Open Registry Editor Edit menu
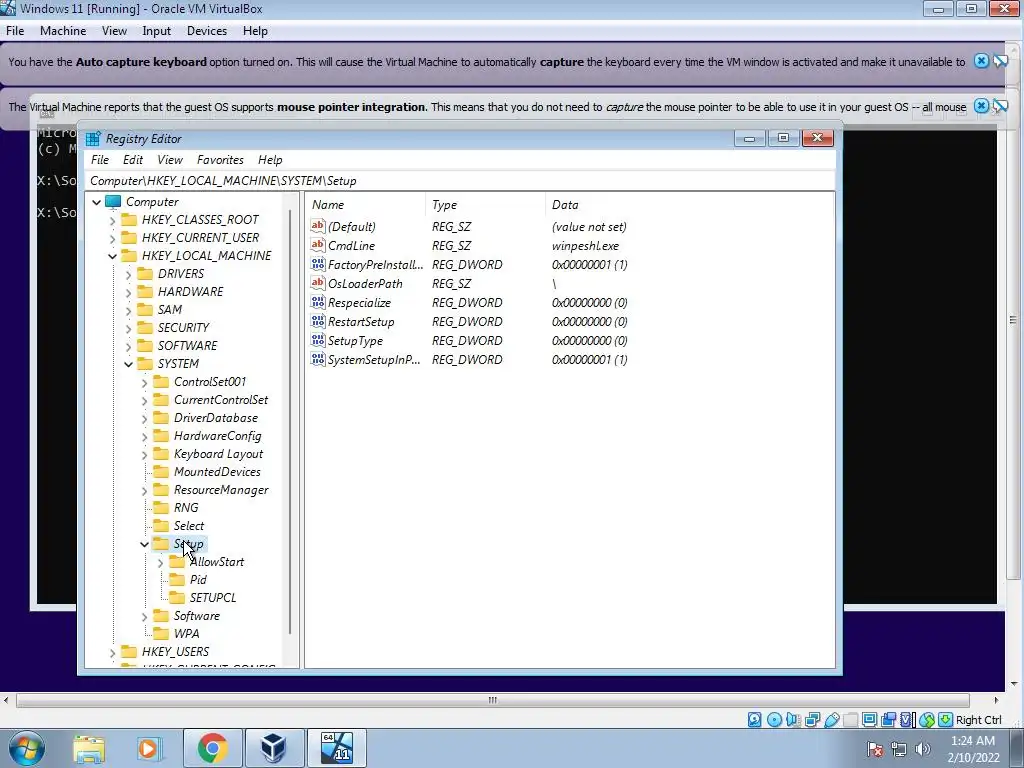The height and width of the screenshot is (768, 1024). coord(133,159)
